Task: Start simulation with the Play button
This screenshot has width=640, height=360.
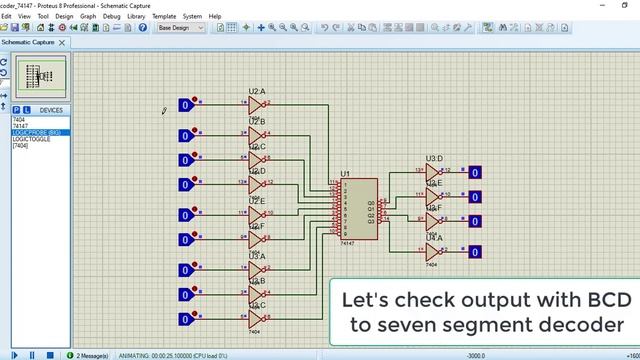Action: [15, 355]
